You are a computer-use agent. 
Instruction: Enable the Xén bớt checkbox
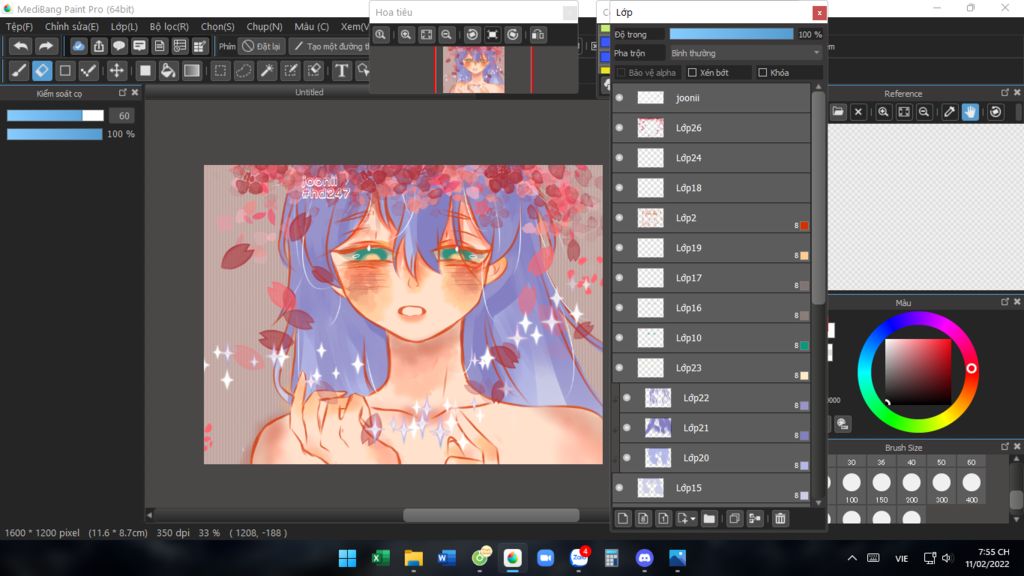click(692, 73)
